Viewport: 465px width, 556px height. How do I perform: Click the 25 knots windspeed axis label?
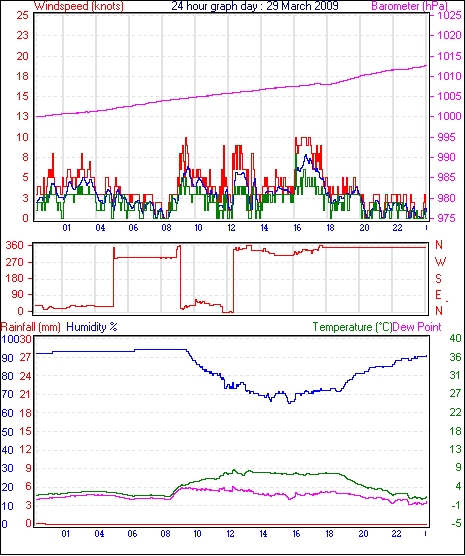coord(22,16)
